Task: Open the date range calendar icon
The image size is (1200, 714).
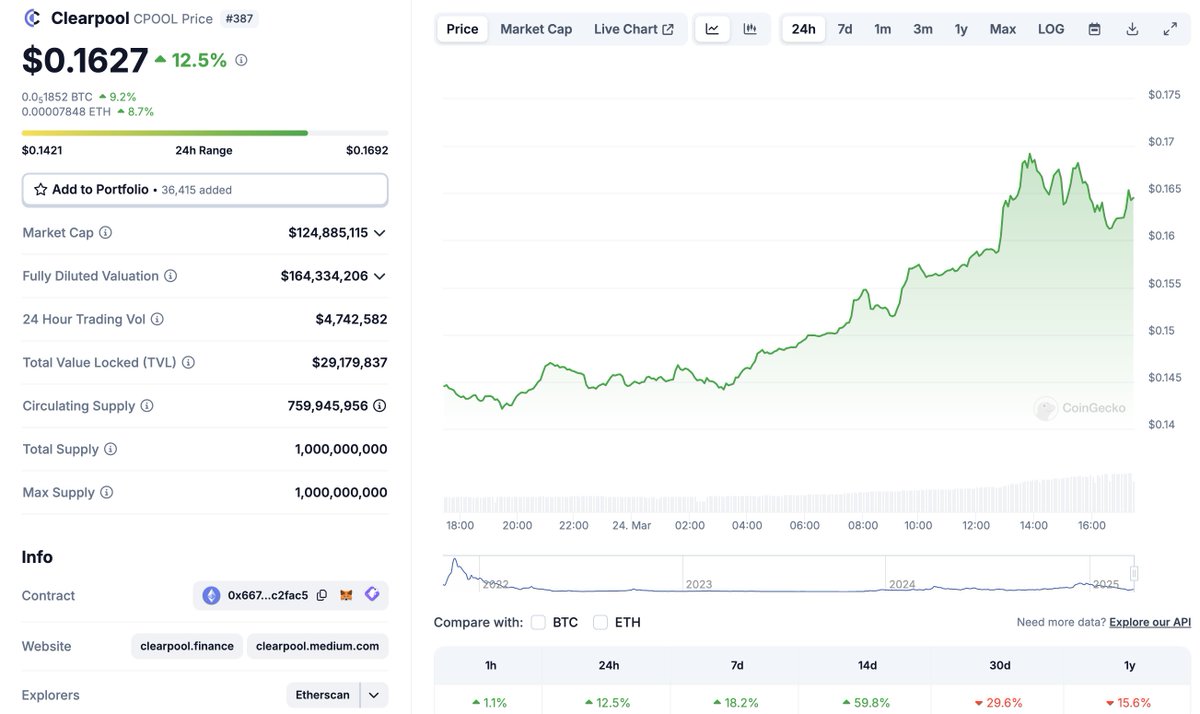Action: (x=1094, y=28)
